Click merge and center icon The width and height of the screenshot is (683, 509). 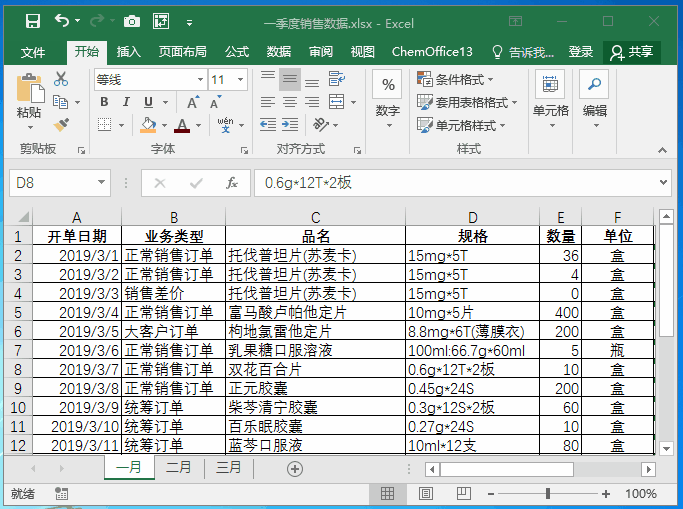(337, 102)
